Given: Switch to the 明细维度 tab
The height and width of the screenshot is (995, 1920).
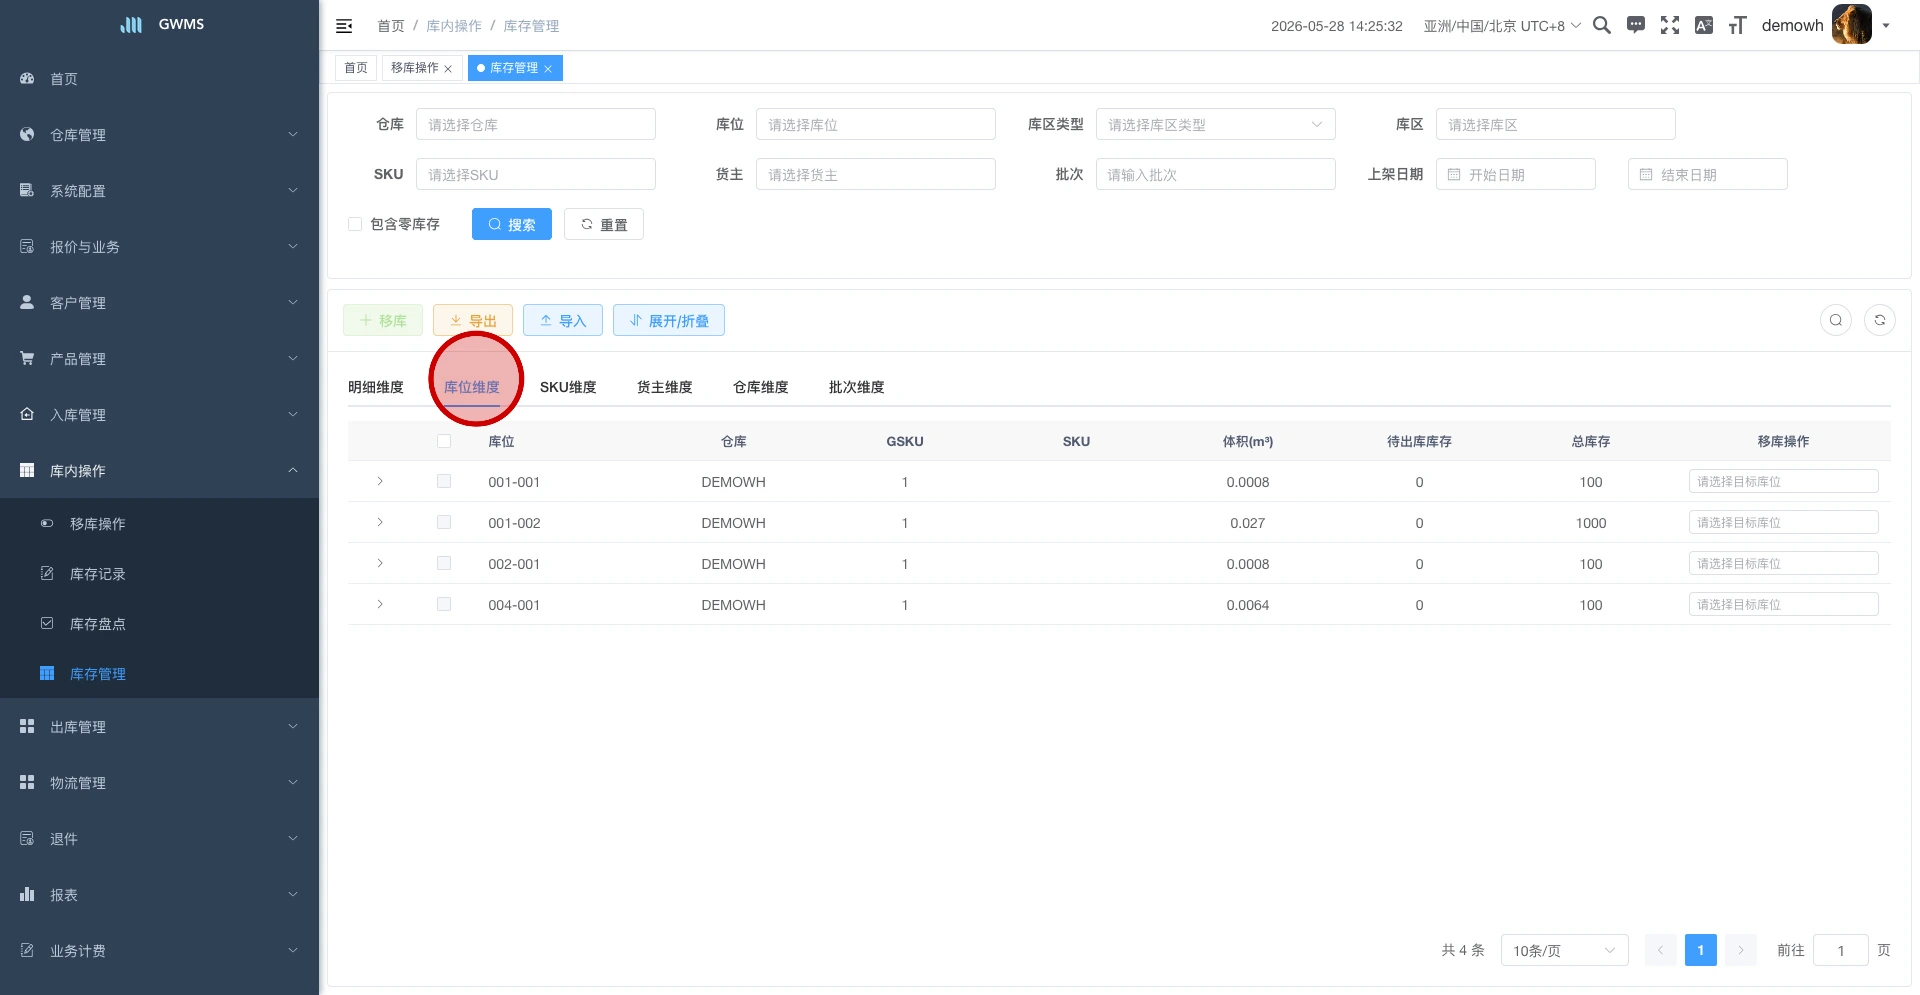Looking at the screenshot, I should 376,387.
